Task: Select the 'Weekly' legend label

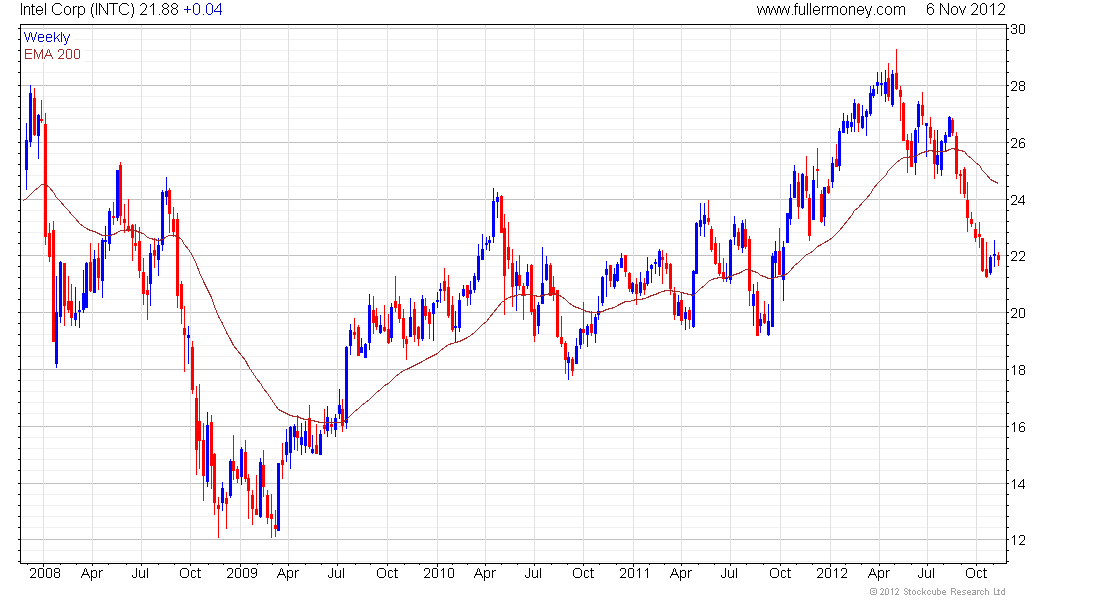Action: (x=47, y=37)
